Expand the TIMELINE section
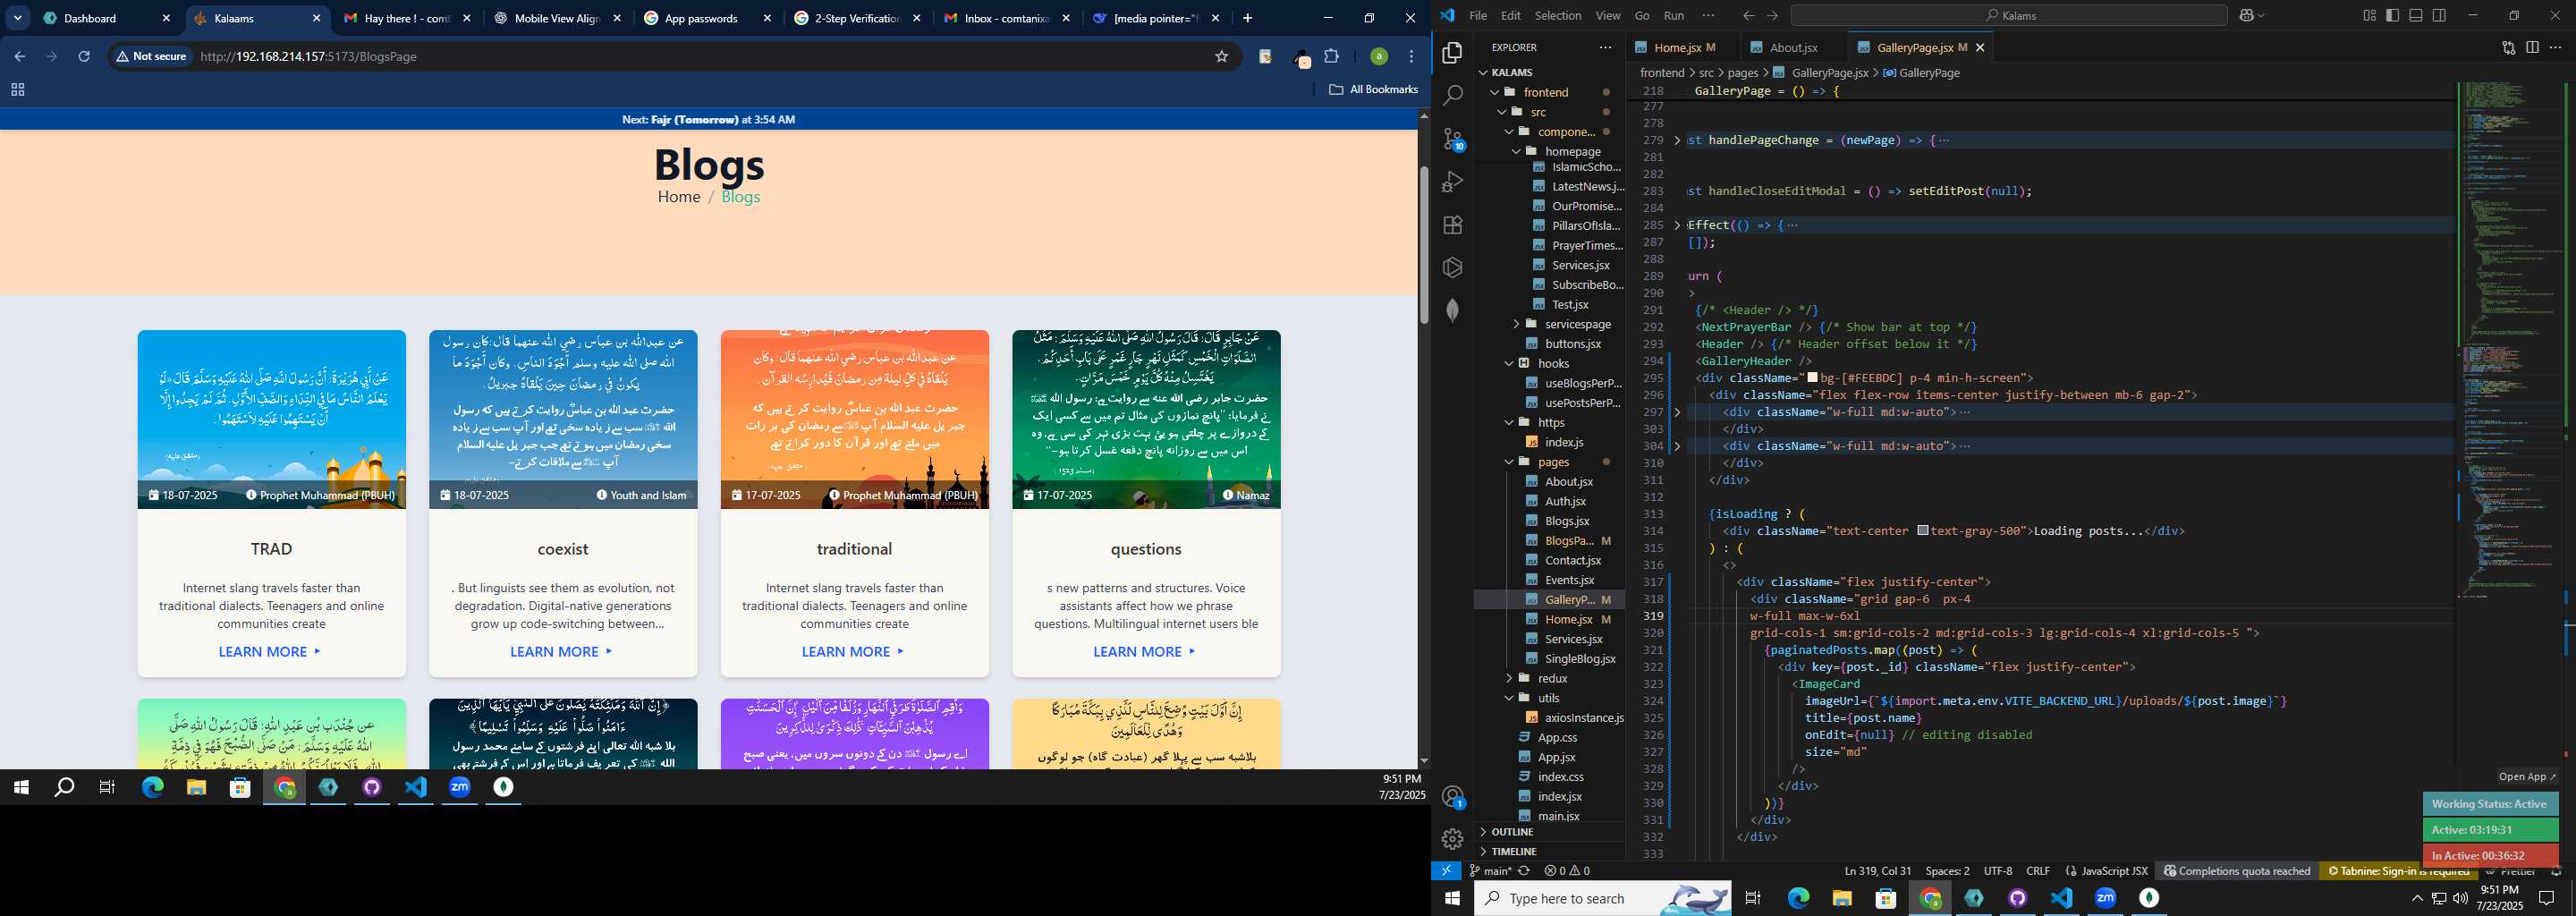The image size is (2576, 916). [1550, 852]
